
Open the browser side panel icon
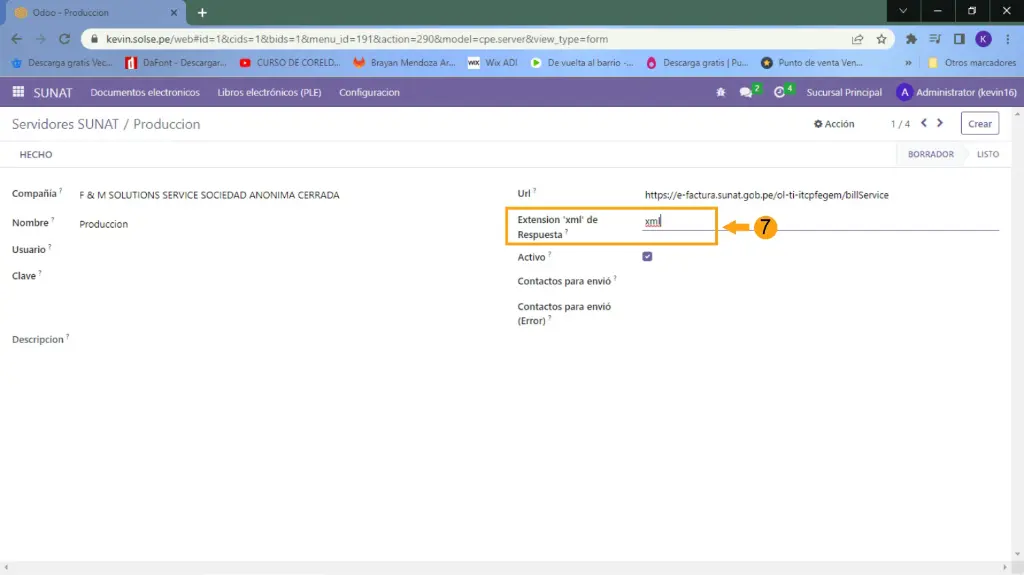pyautogui.click(x=959, y=39)
